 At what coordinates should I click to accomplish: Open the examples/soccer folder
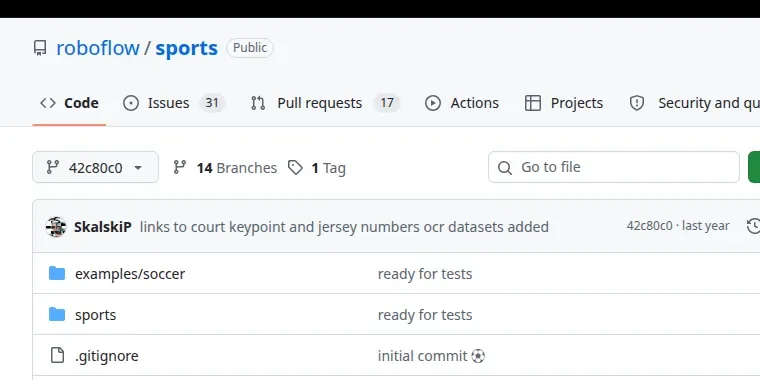click(130, 274)
